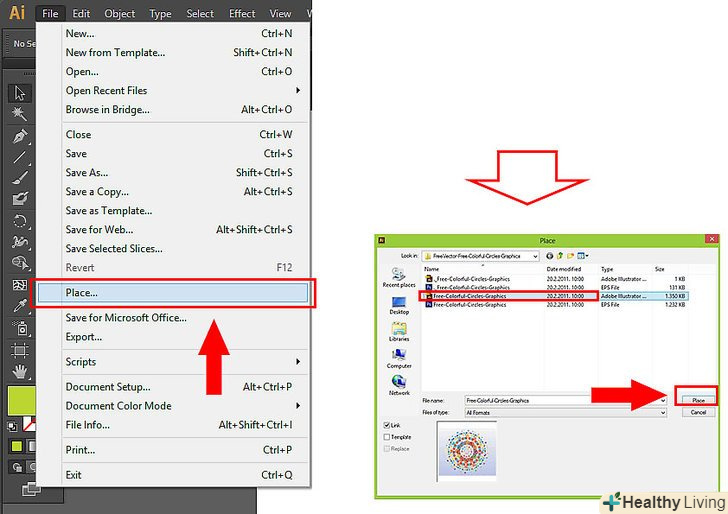Click the small green Color button swatch
Screen dimensions: 728x514
[17, 446]
